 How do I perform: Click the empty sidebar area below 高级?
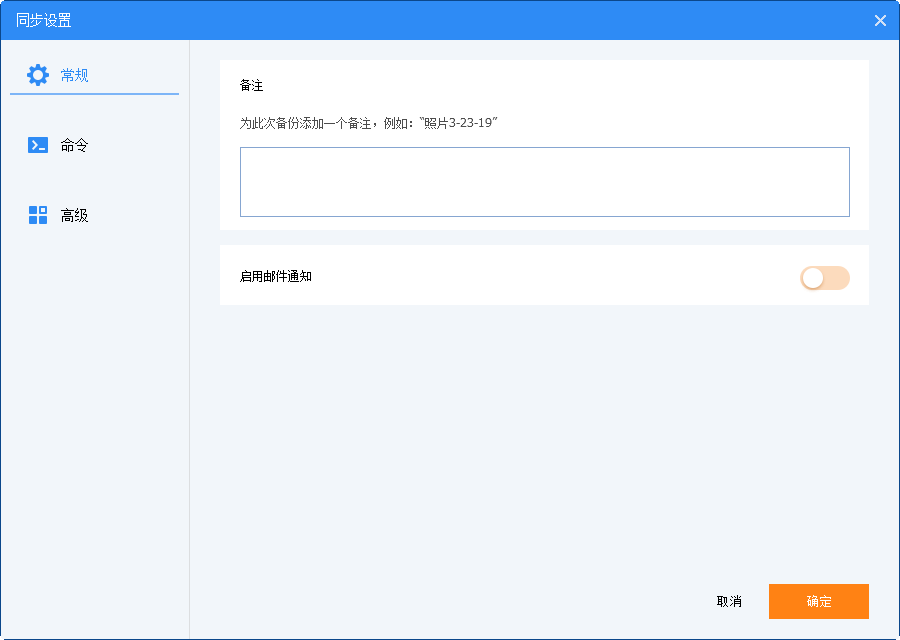click(x=94, y=420)
